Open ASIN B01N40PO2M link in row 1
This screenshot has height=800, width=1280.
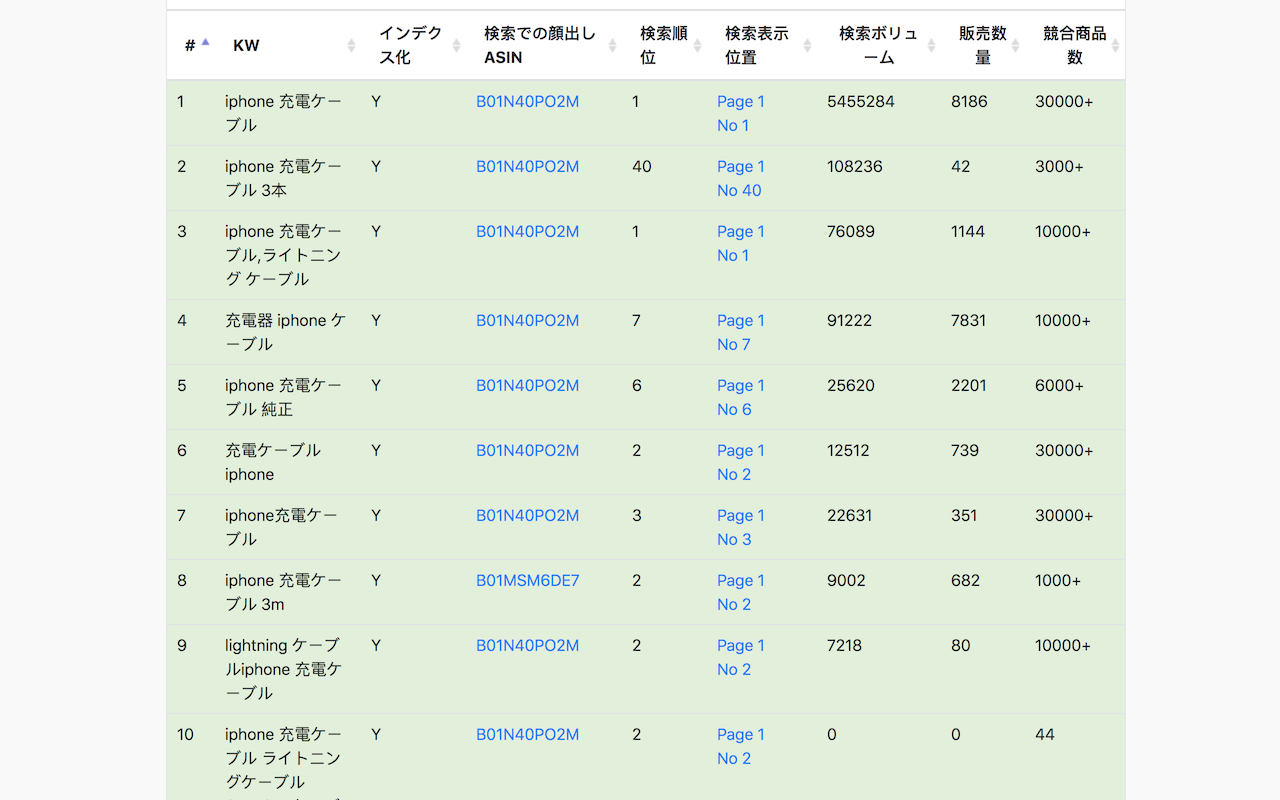point(527,101)
